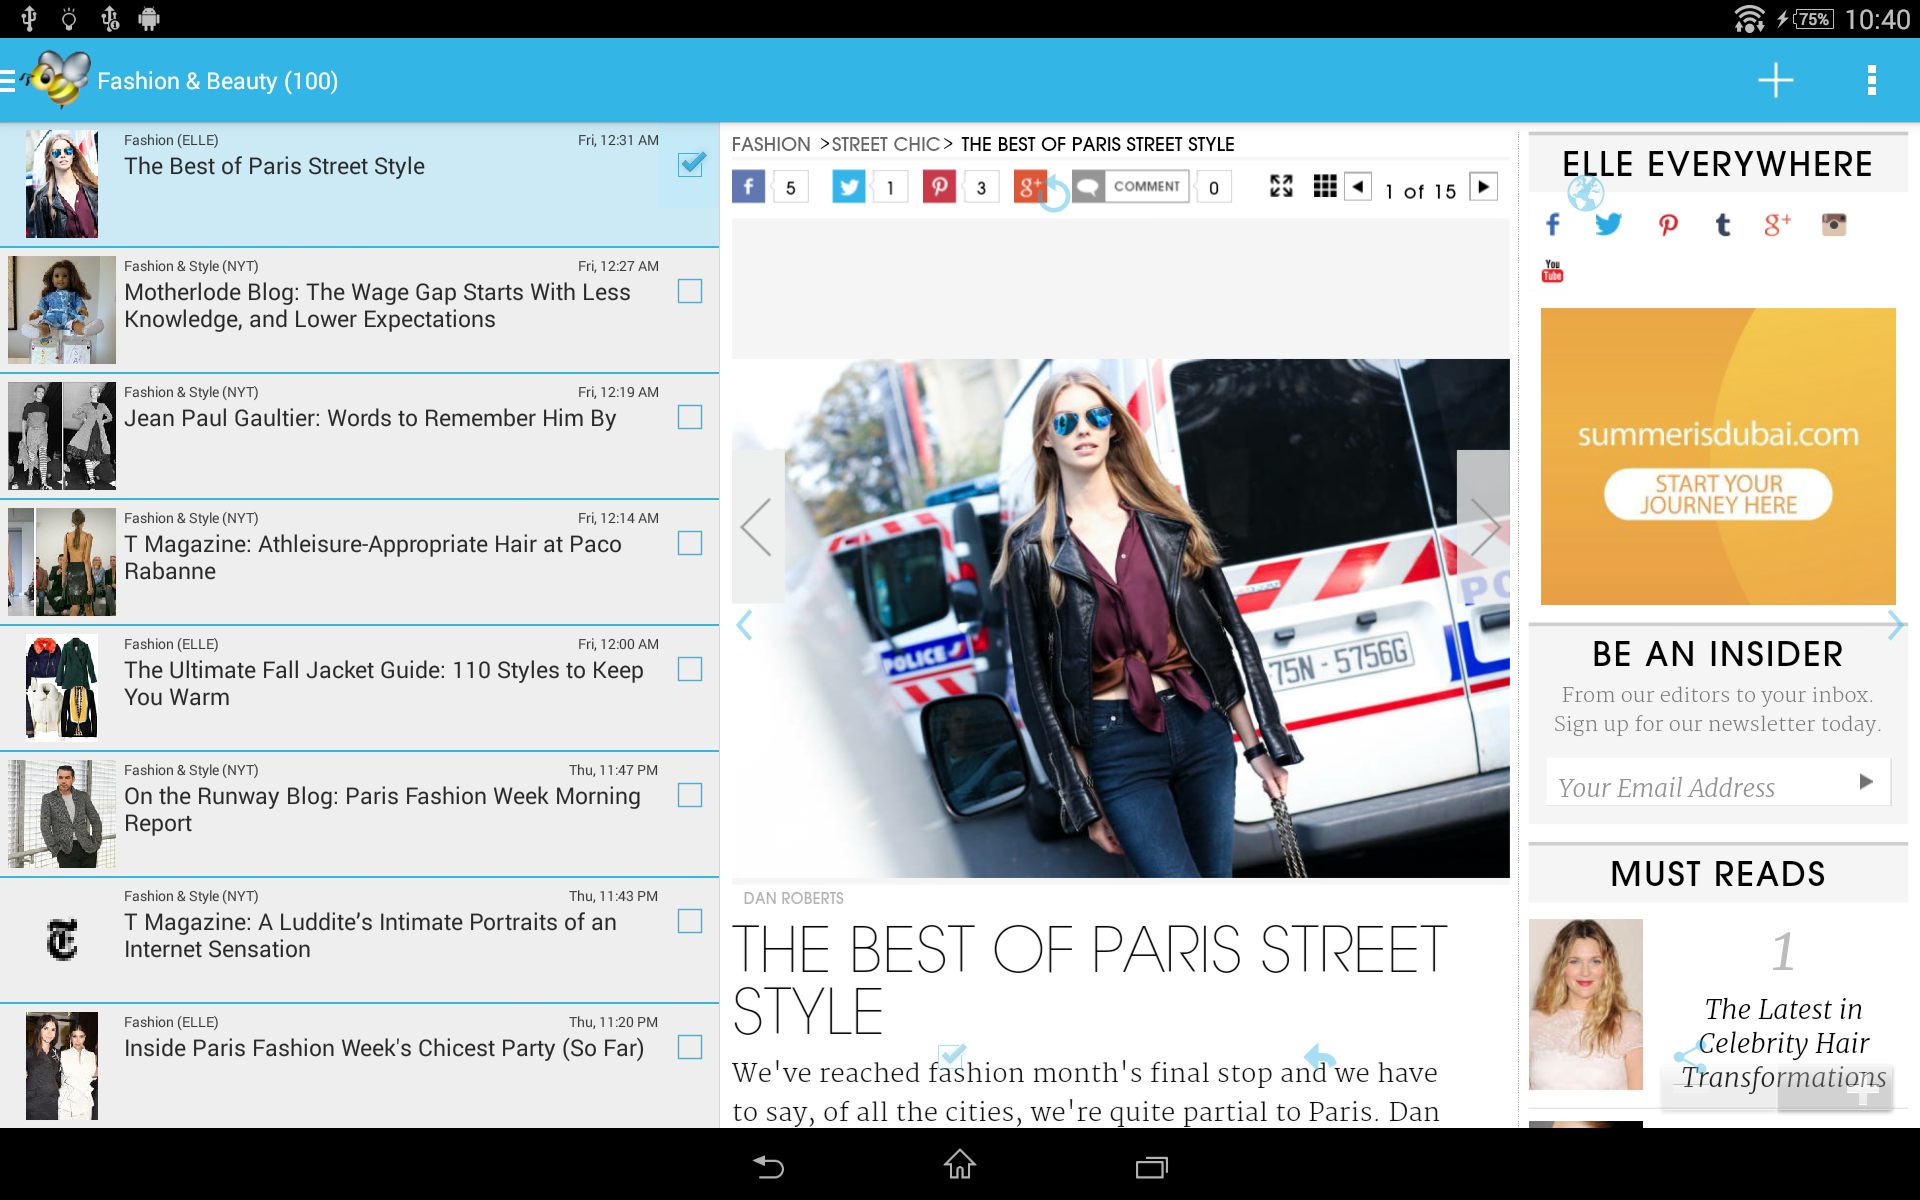Go to next gallery slide arrow

(1483, 187)
